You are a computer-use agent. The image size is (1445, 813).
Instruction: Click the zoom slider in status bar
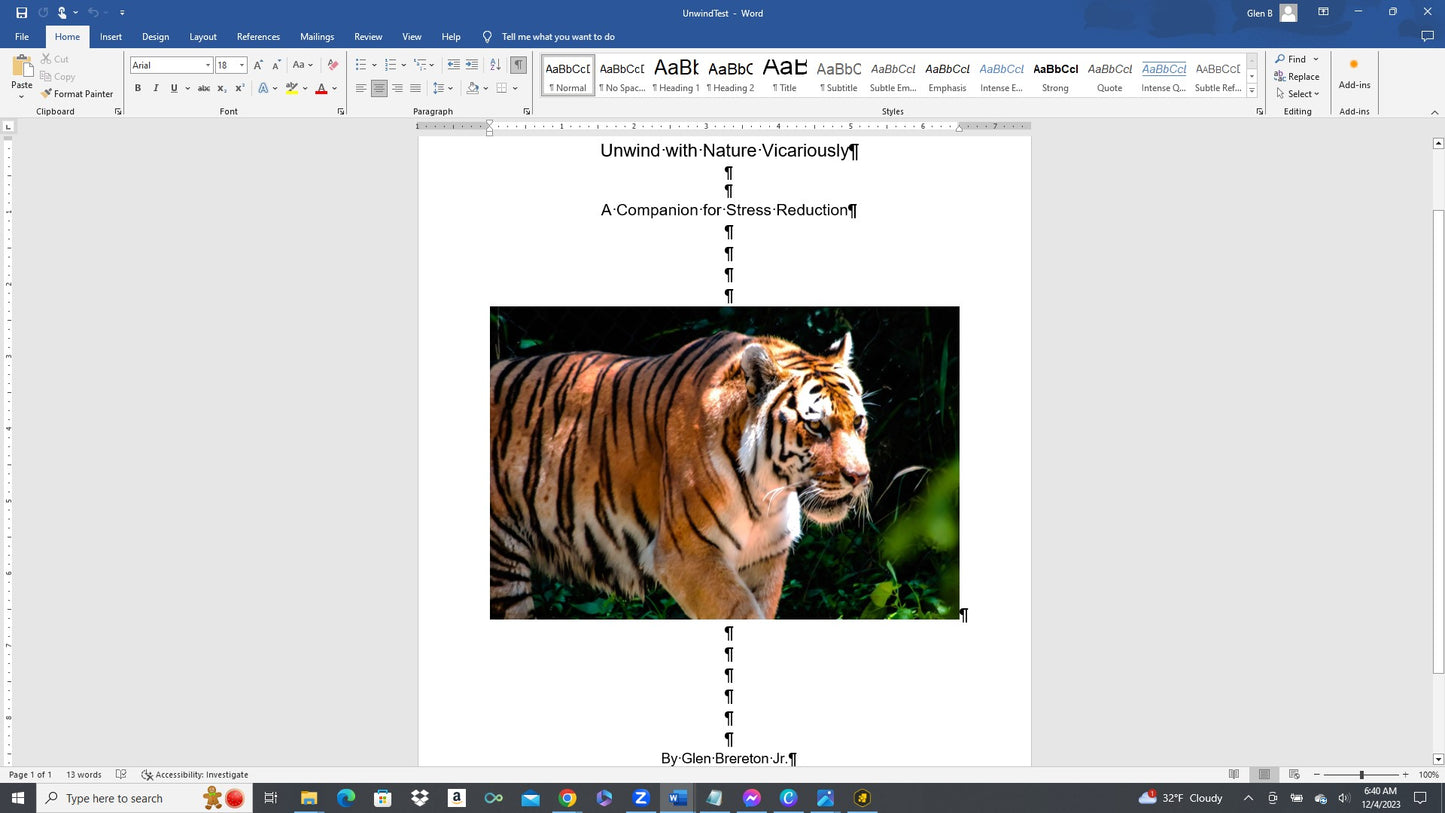[x=1361, y=775]
